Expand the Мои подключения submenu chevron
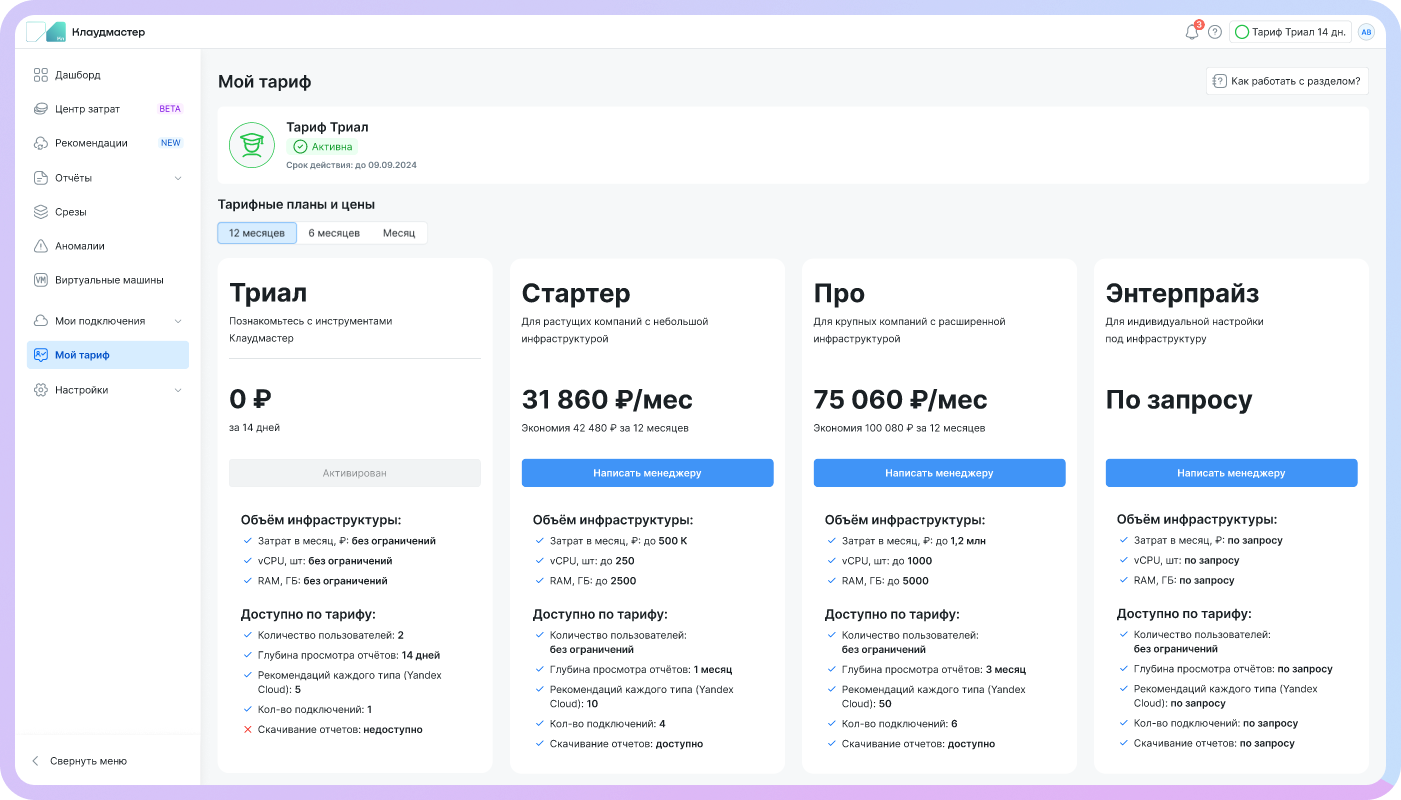The image size is (1401, 800). [x=178, y=321]
